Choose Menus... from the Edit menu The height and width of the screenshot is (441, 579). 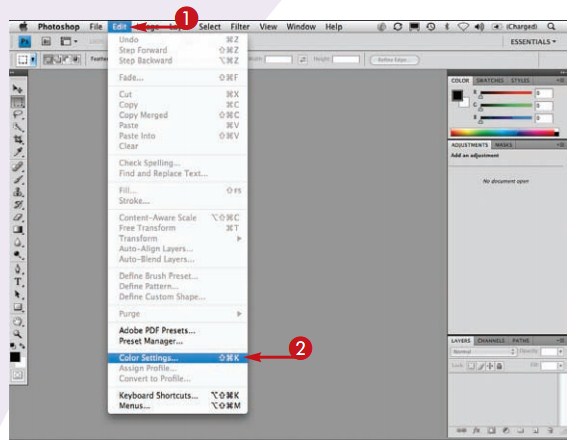click(x=178, y=406)
